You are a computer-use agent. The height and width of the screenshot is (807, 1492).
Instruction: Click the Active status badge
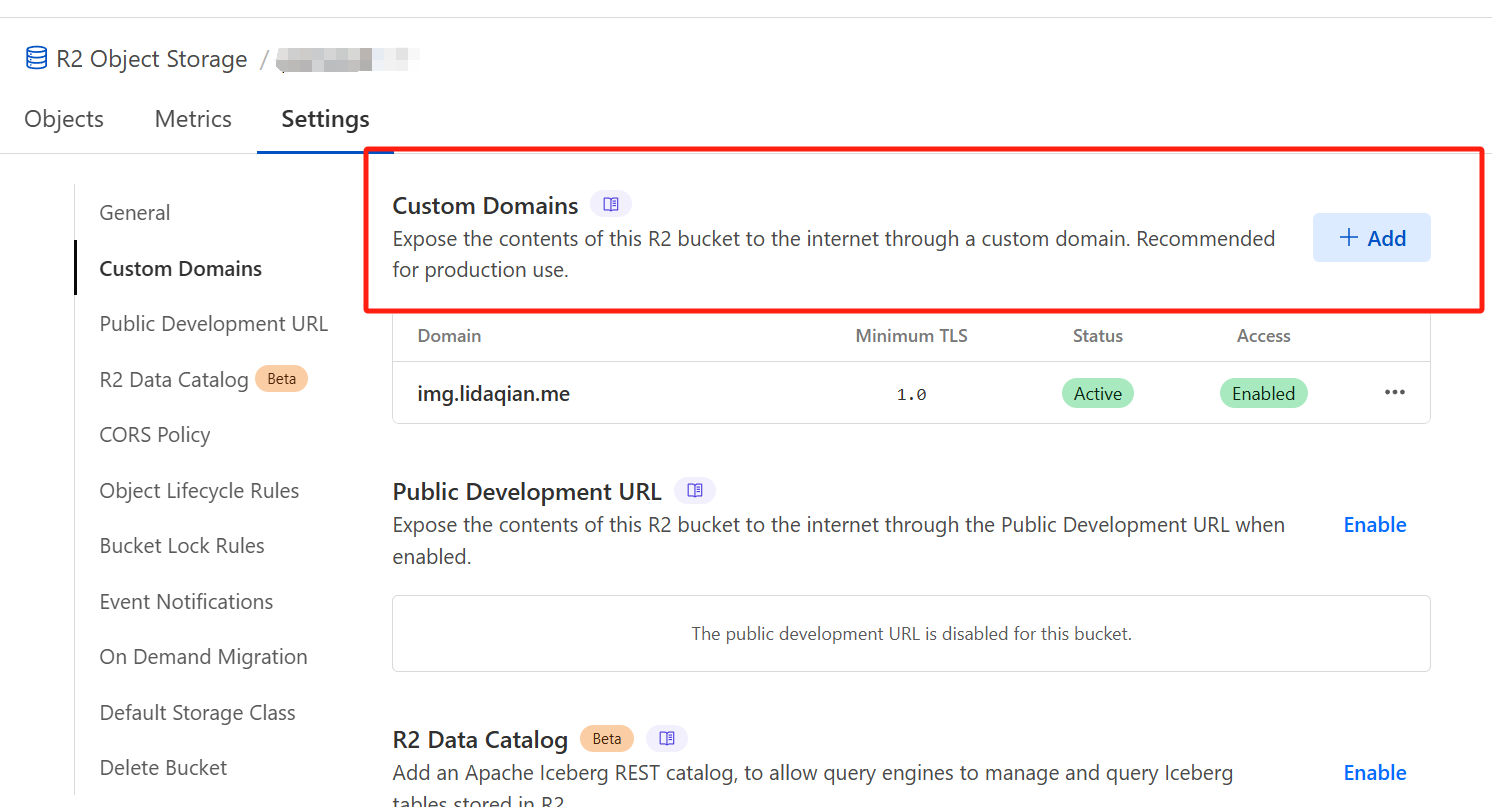(1097, 394)
